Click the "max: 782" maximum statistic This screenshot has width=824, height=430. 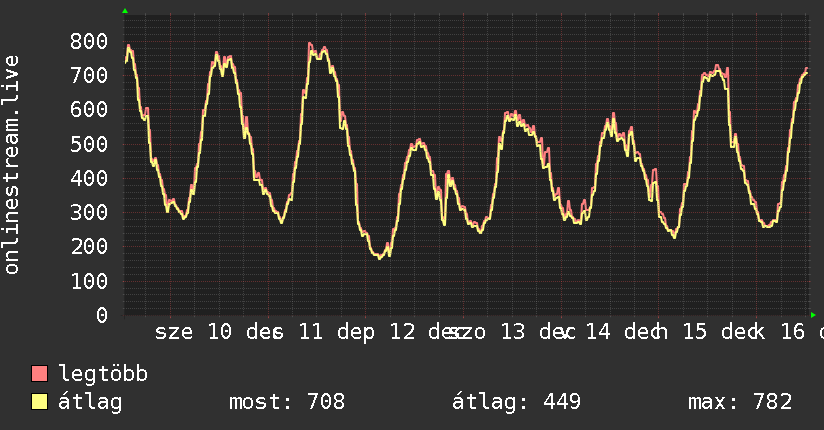[740, 402]
